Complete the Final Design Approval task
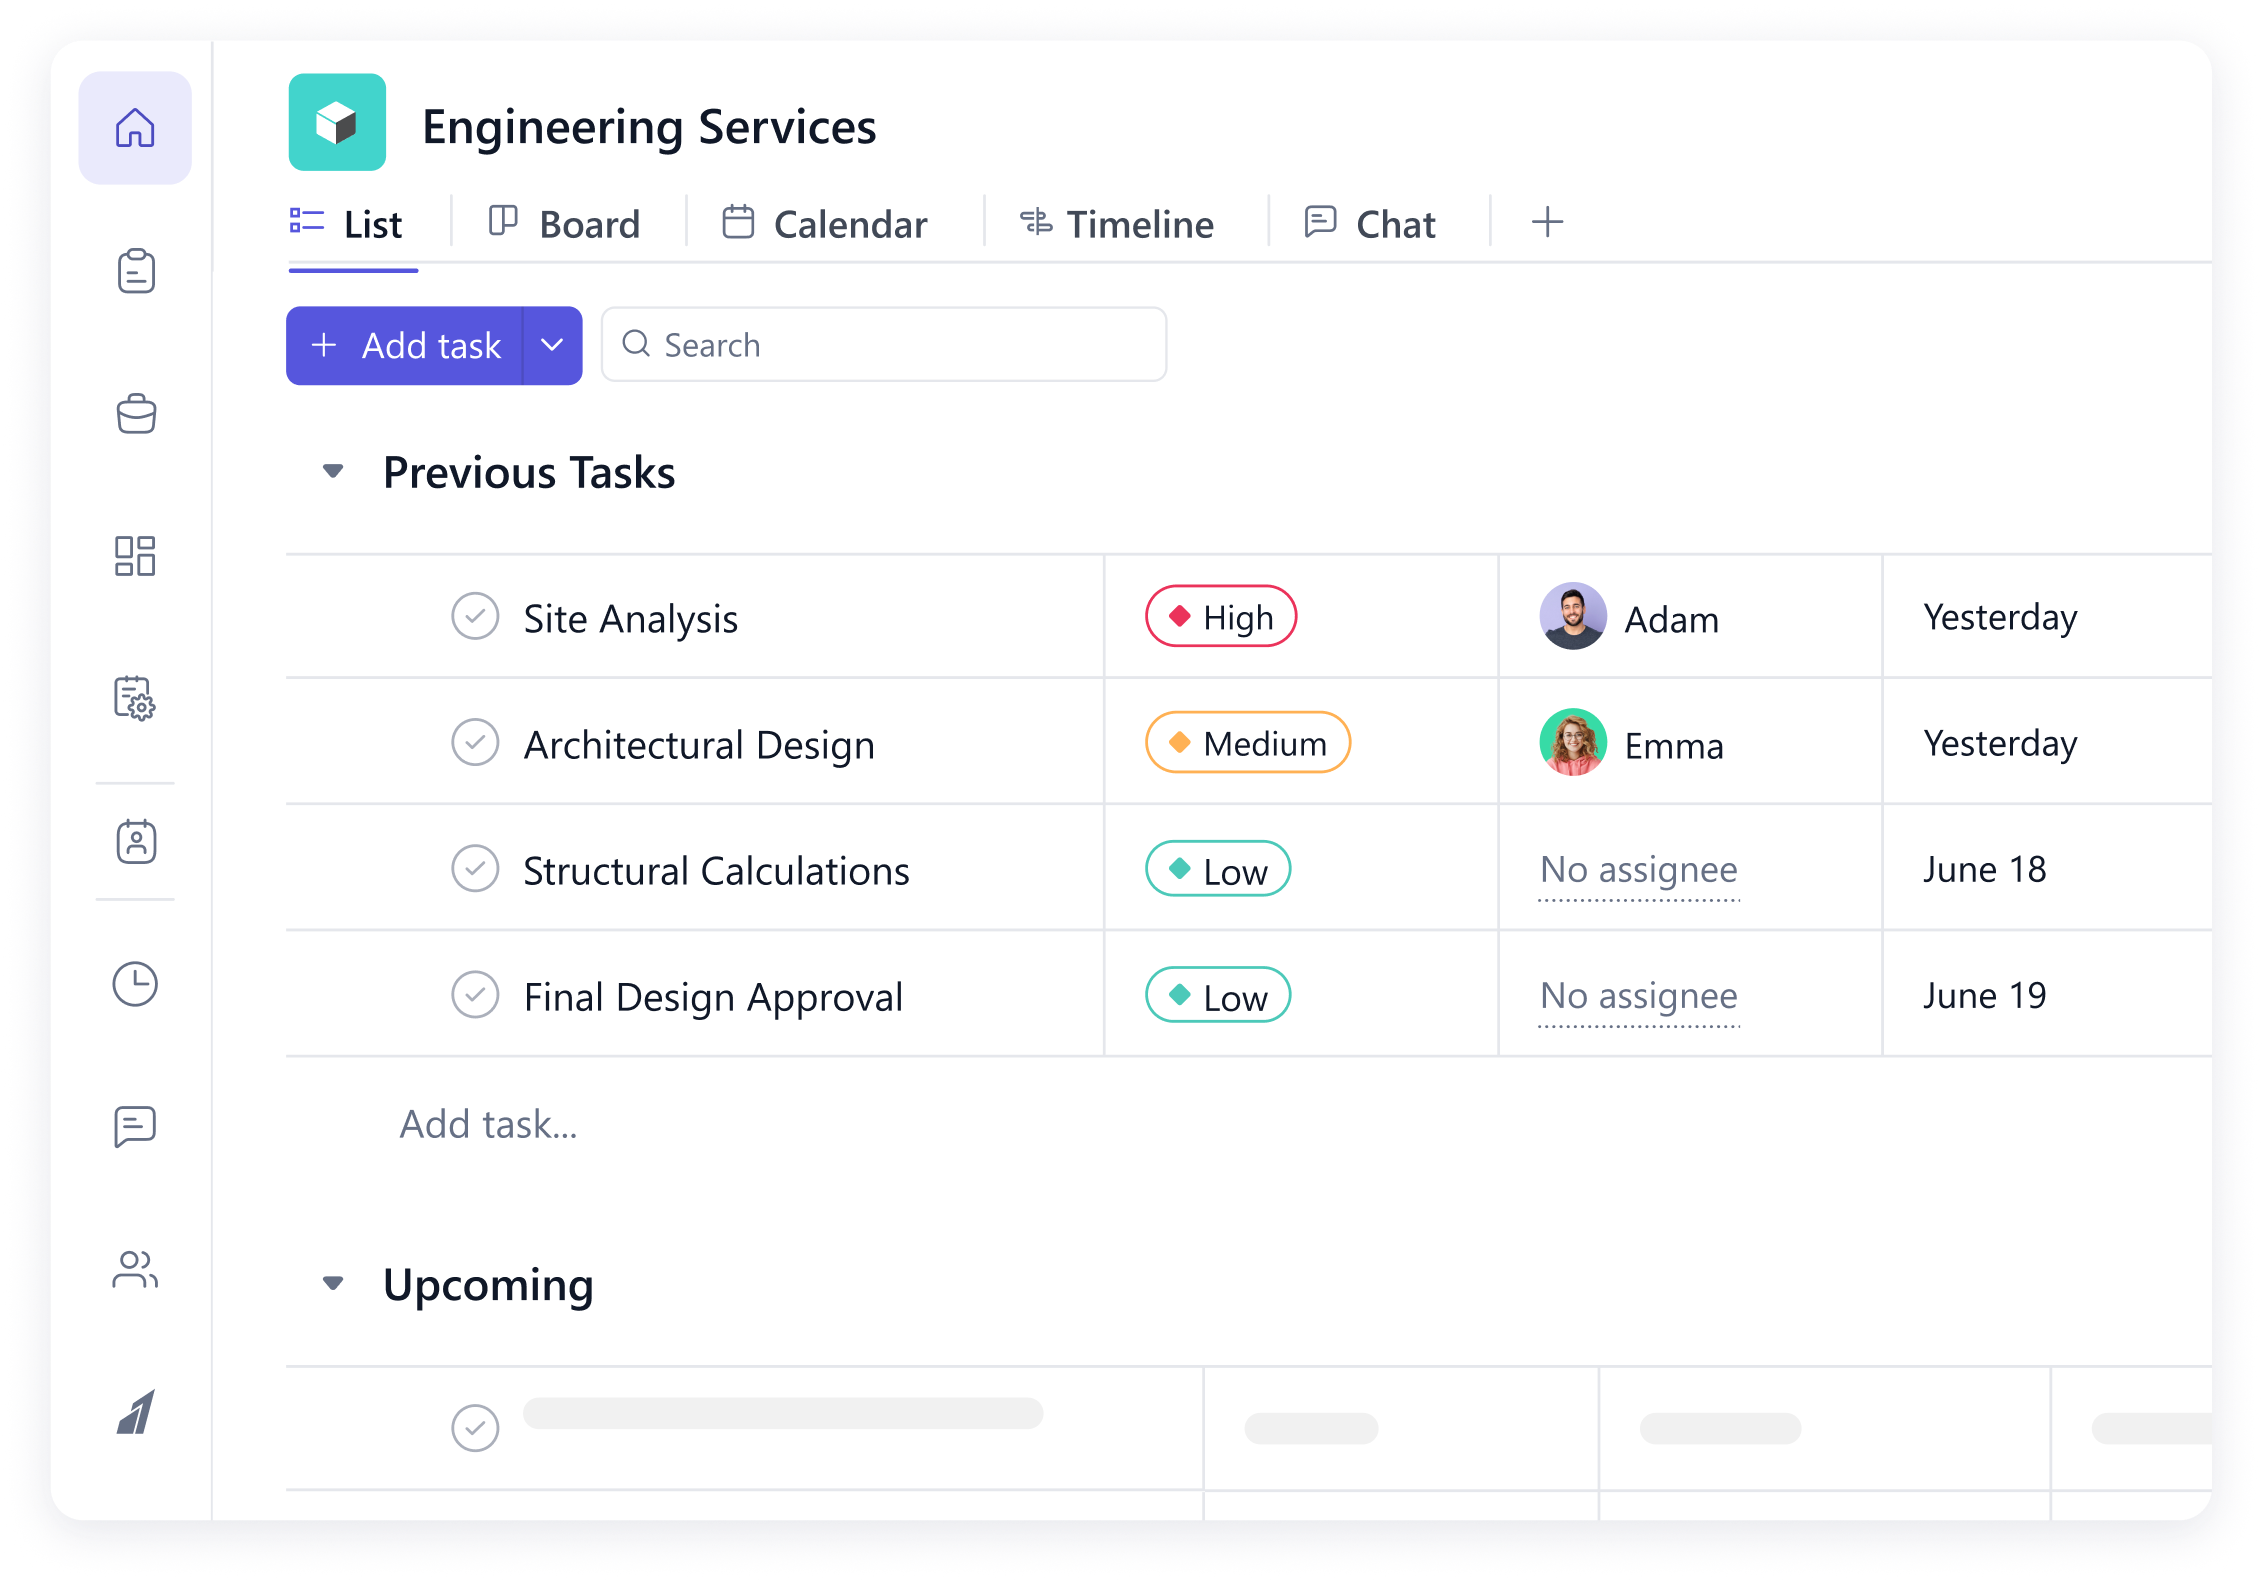The width and height of the screenshot is (2263, 1582). coord(475,995)
